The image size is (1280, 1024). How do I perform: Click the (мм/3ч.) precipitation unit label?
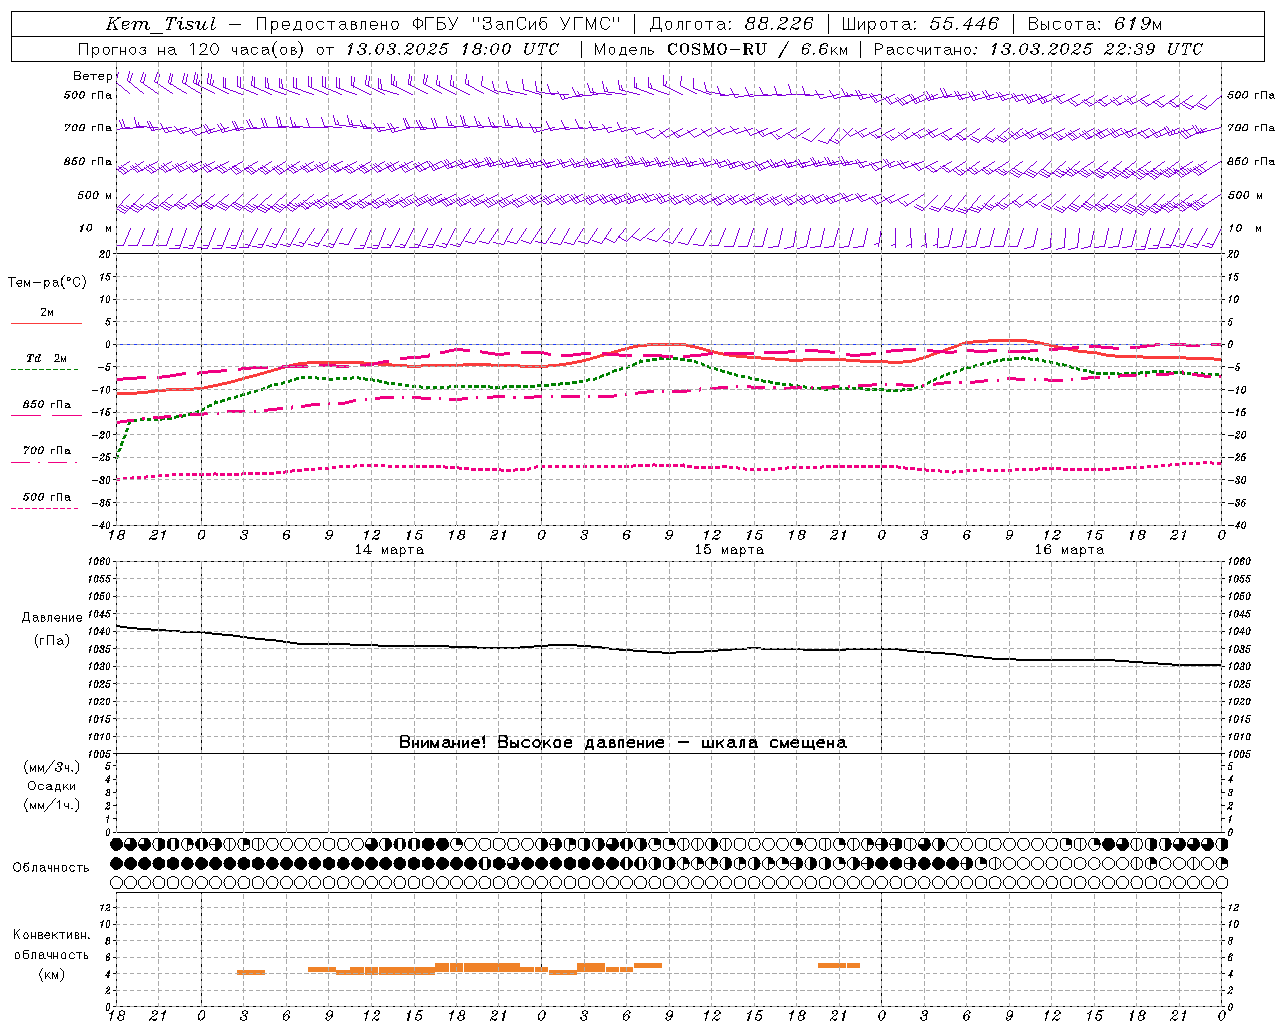coord(52,767)
